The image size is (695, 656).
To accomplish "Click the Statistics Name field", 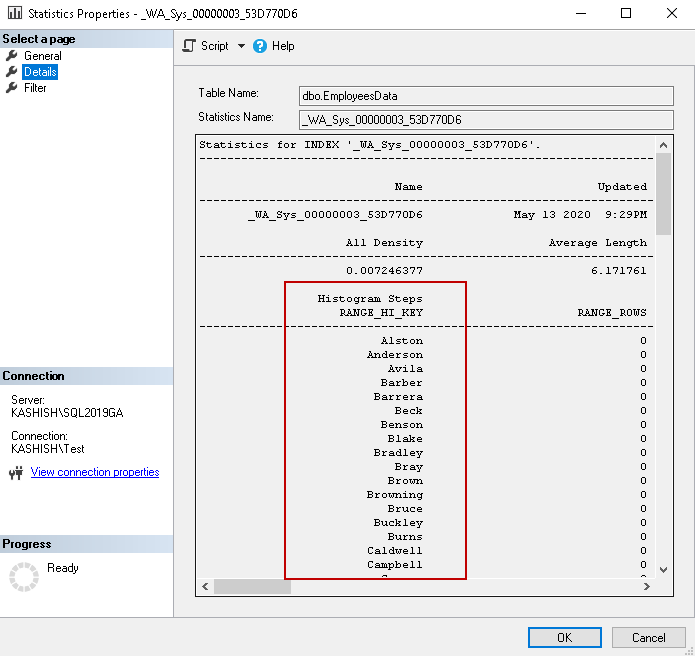I will pyautogui.click(x=486, y=120).
